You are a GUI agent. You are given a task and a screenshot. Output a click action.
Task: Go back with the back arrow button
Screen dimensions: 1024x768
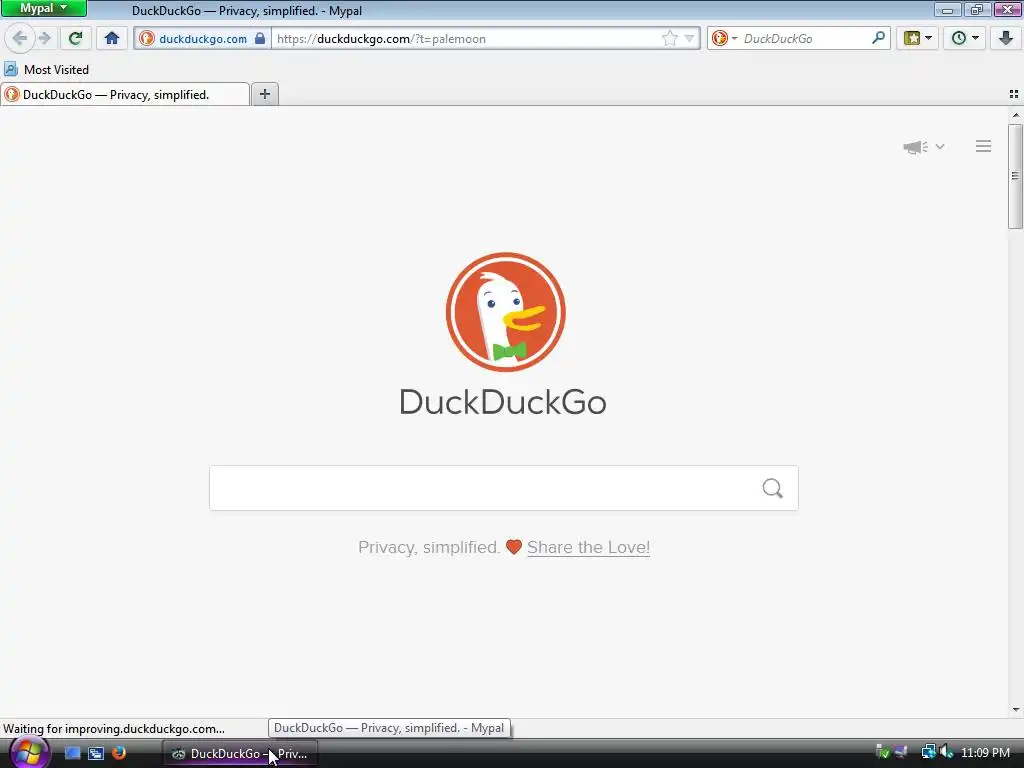point(20,38)
